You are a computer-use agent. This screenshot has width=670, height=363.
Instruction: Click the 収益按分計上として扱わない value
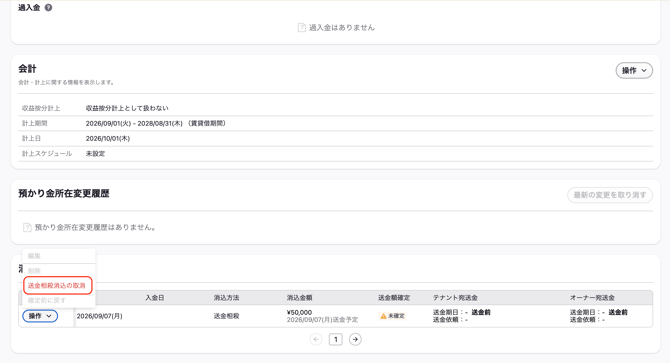tap(127, 108)
